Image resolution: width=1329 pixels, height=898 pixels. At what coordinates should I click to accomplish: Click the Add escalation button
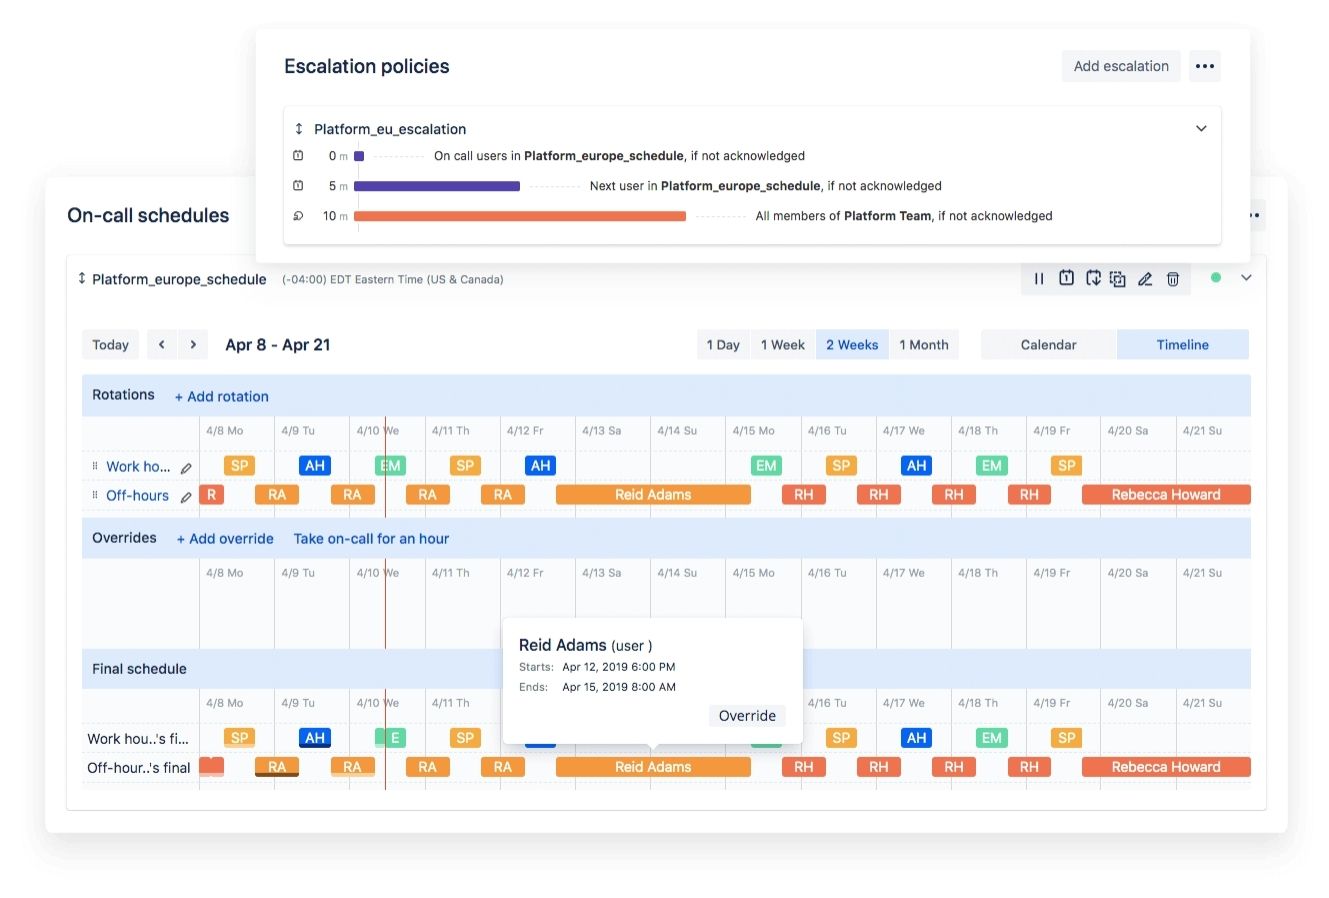(1121, 66)
